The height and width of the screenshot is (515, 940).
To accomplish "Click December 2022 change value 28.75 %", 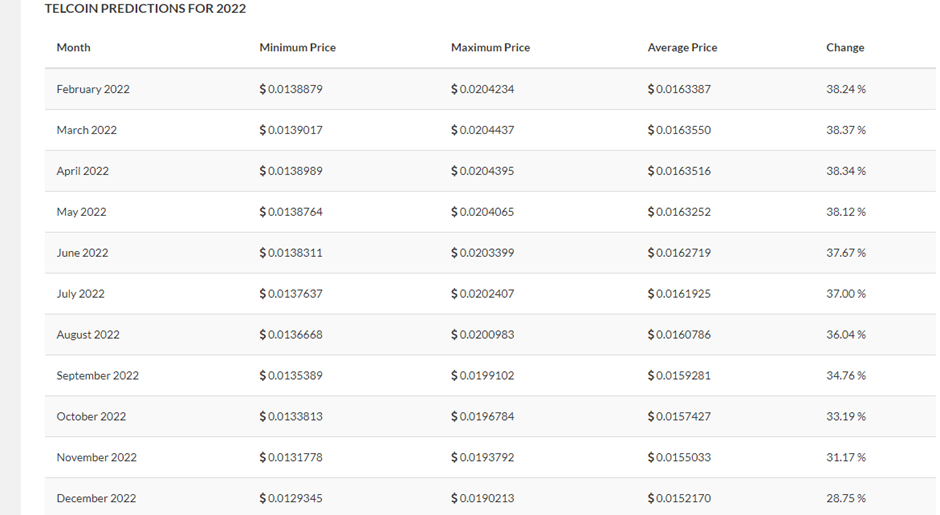I will click(846, 498).
